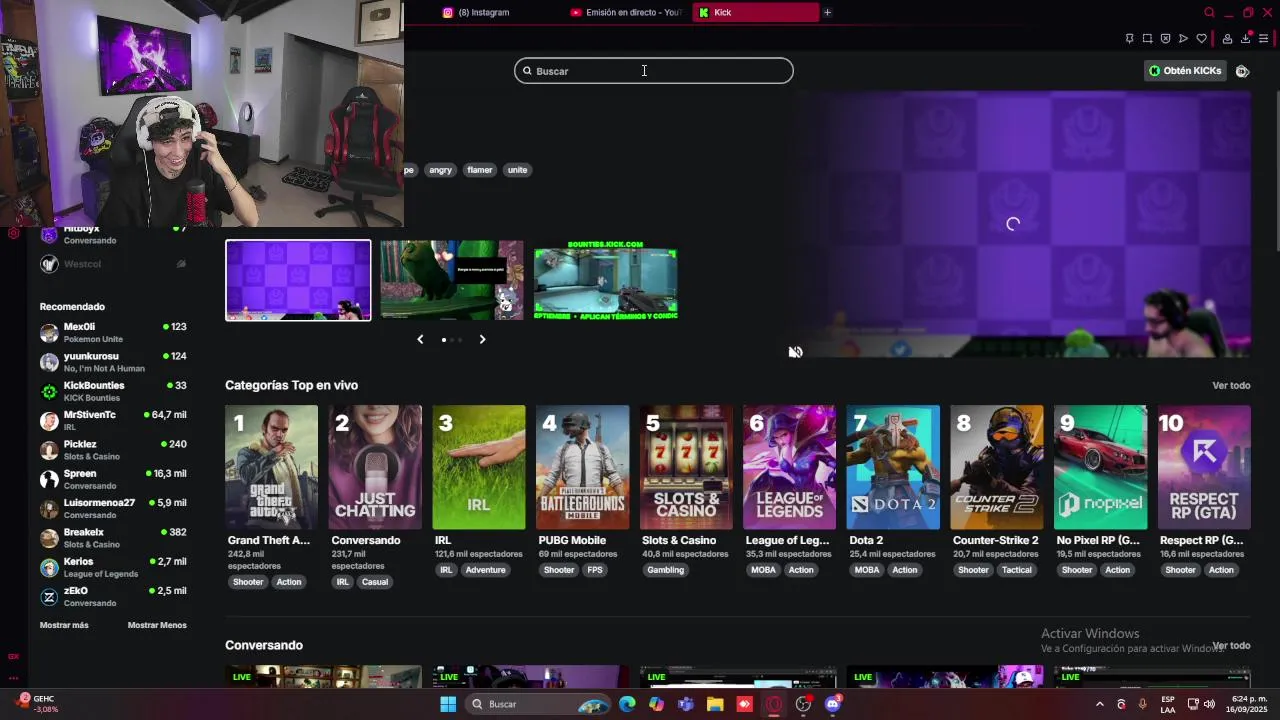Image resolution: width=1280 pixels, height=720 pixels.
Task: Click Opera GX icon in taskbar
Action: (x=774, y=704)
